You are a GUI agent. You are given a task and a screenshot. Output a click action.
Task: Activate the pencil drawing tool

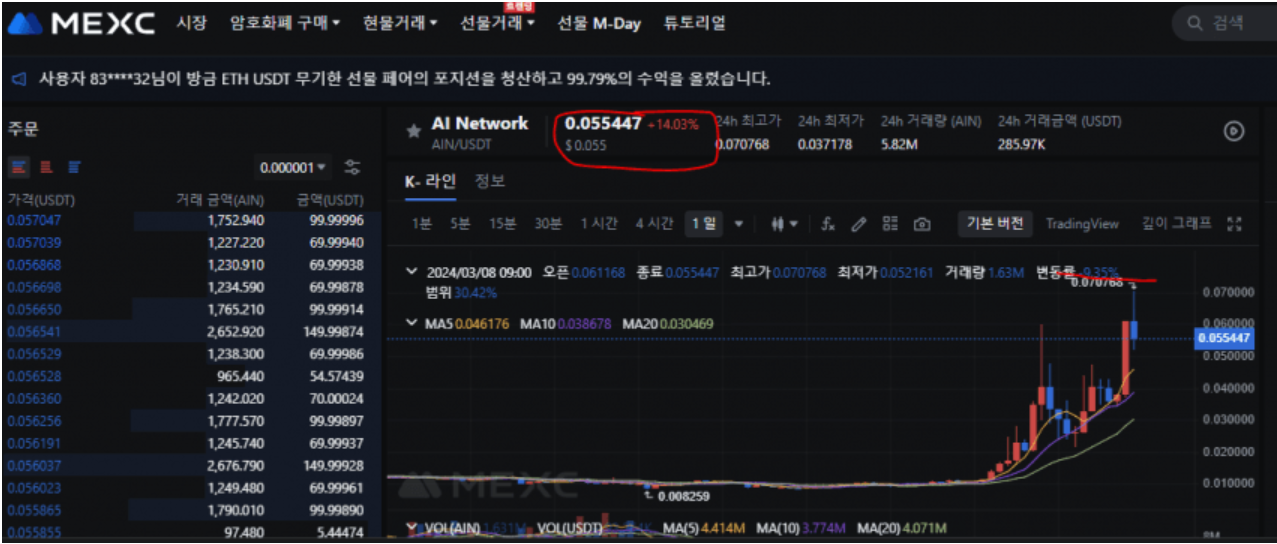pos(858,224)
